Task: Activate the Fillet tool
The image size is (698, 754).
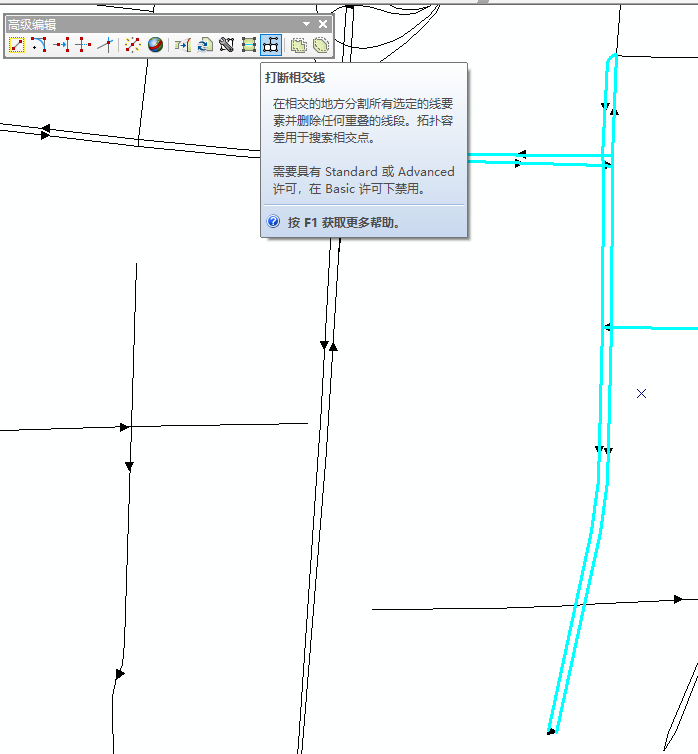Action: (x=38, y=45)
